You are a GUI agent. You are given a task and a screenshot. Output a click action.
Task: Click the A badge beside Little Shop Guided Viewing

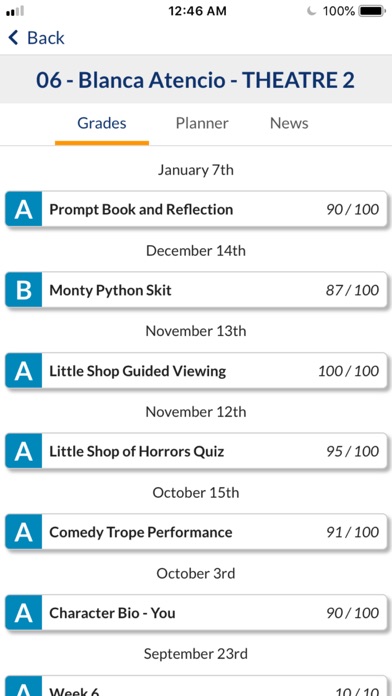tap(24, 371)
